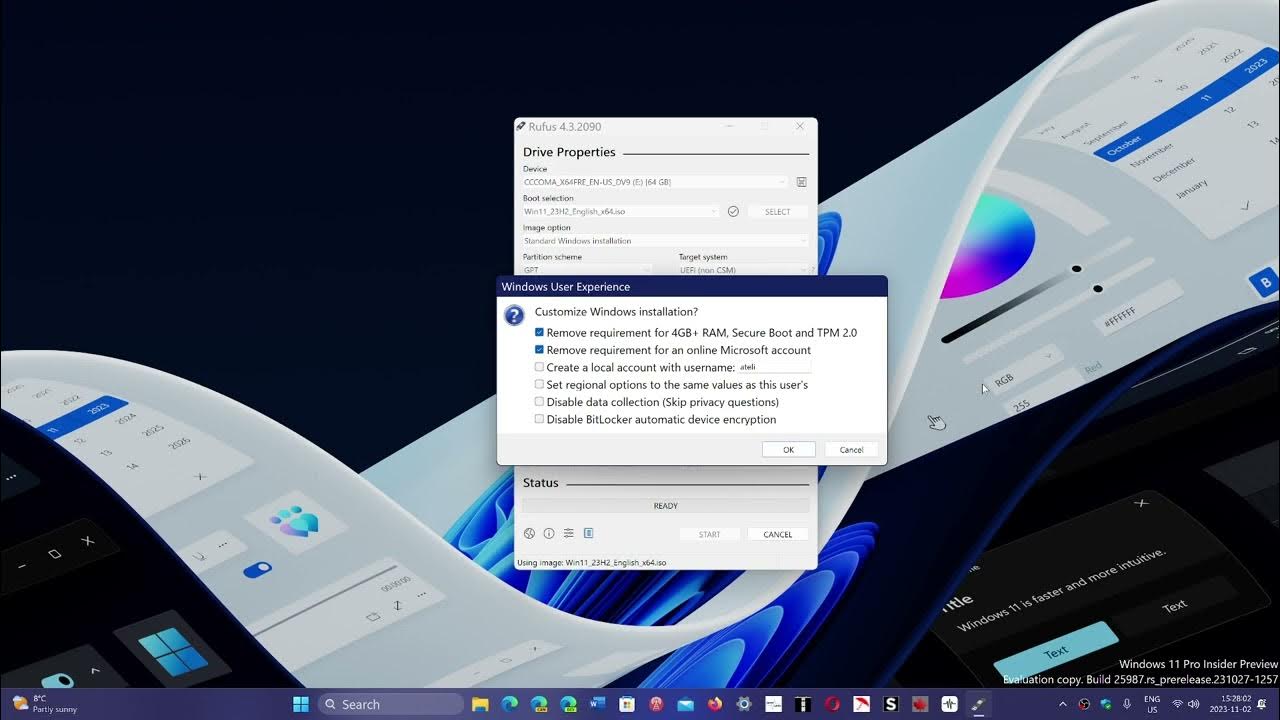Open Edge Canary from taskbar
The image size is (1280, 720).
539,704
